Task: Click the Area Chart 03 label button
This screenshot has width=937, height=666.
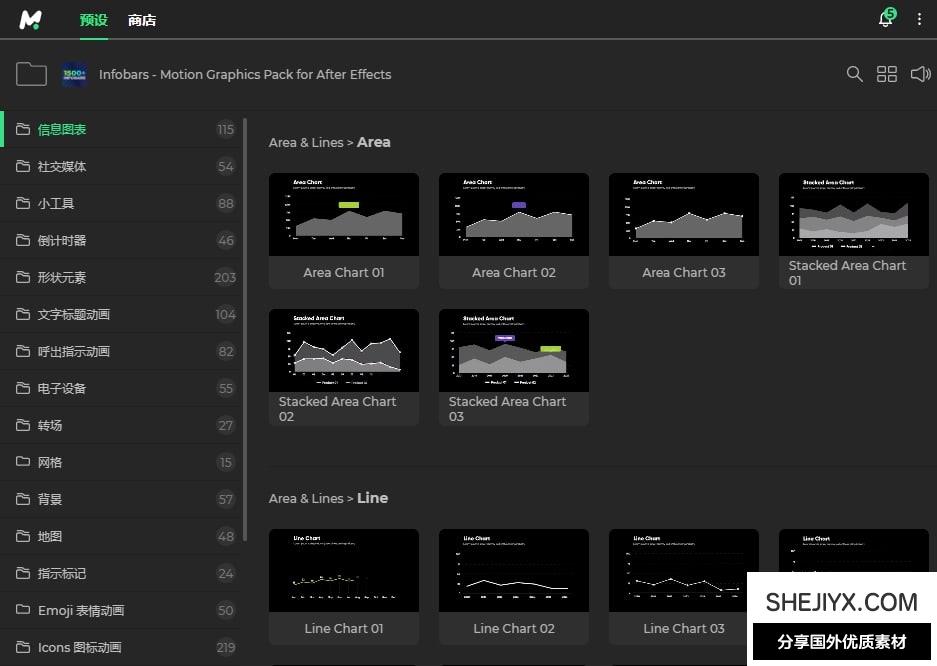Action: (x=684, y=272)
